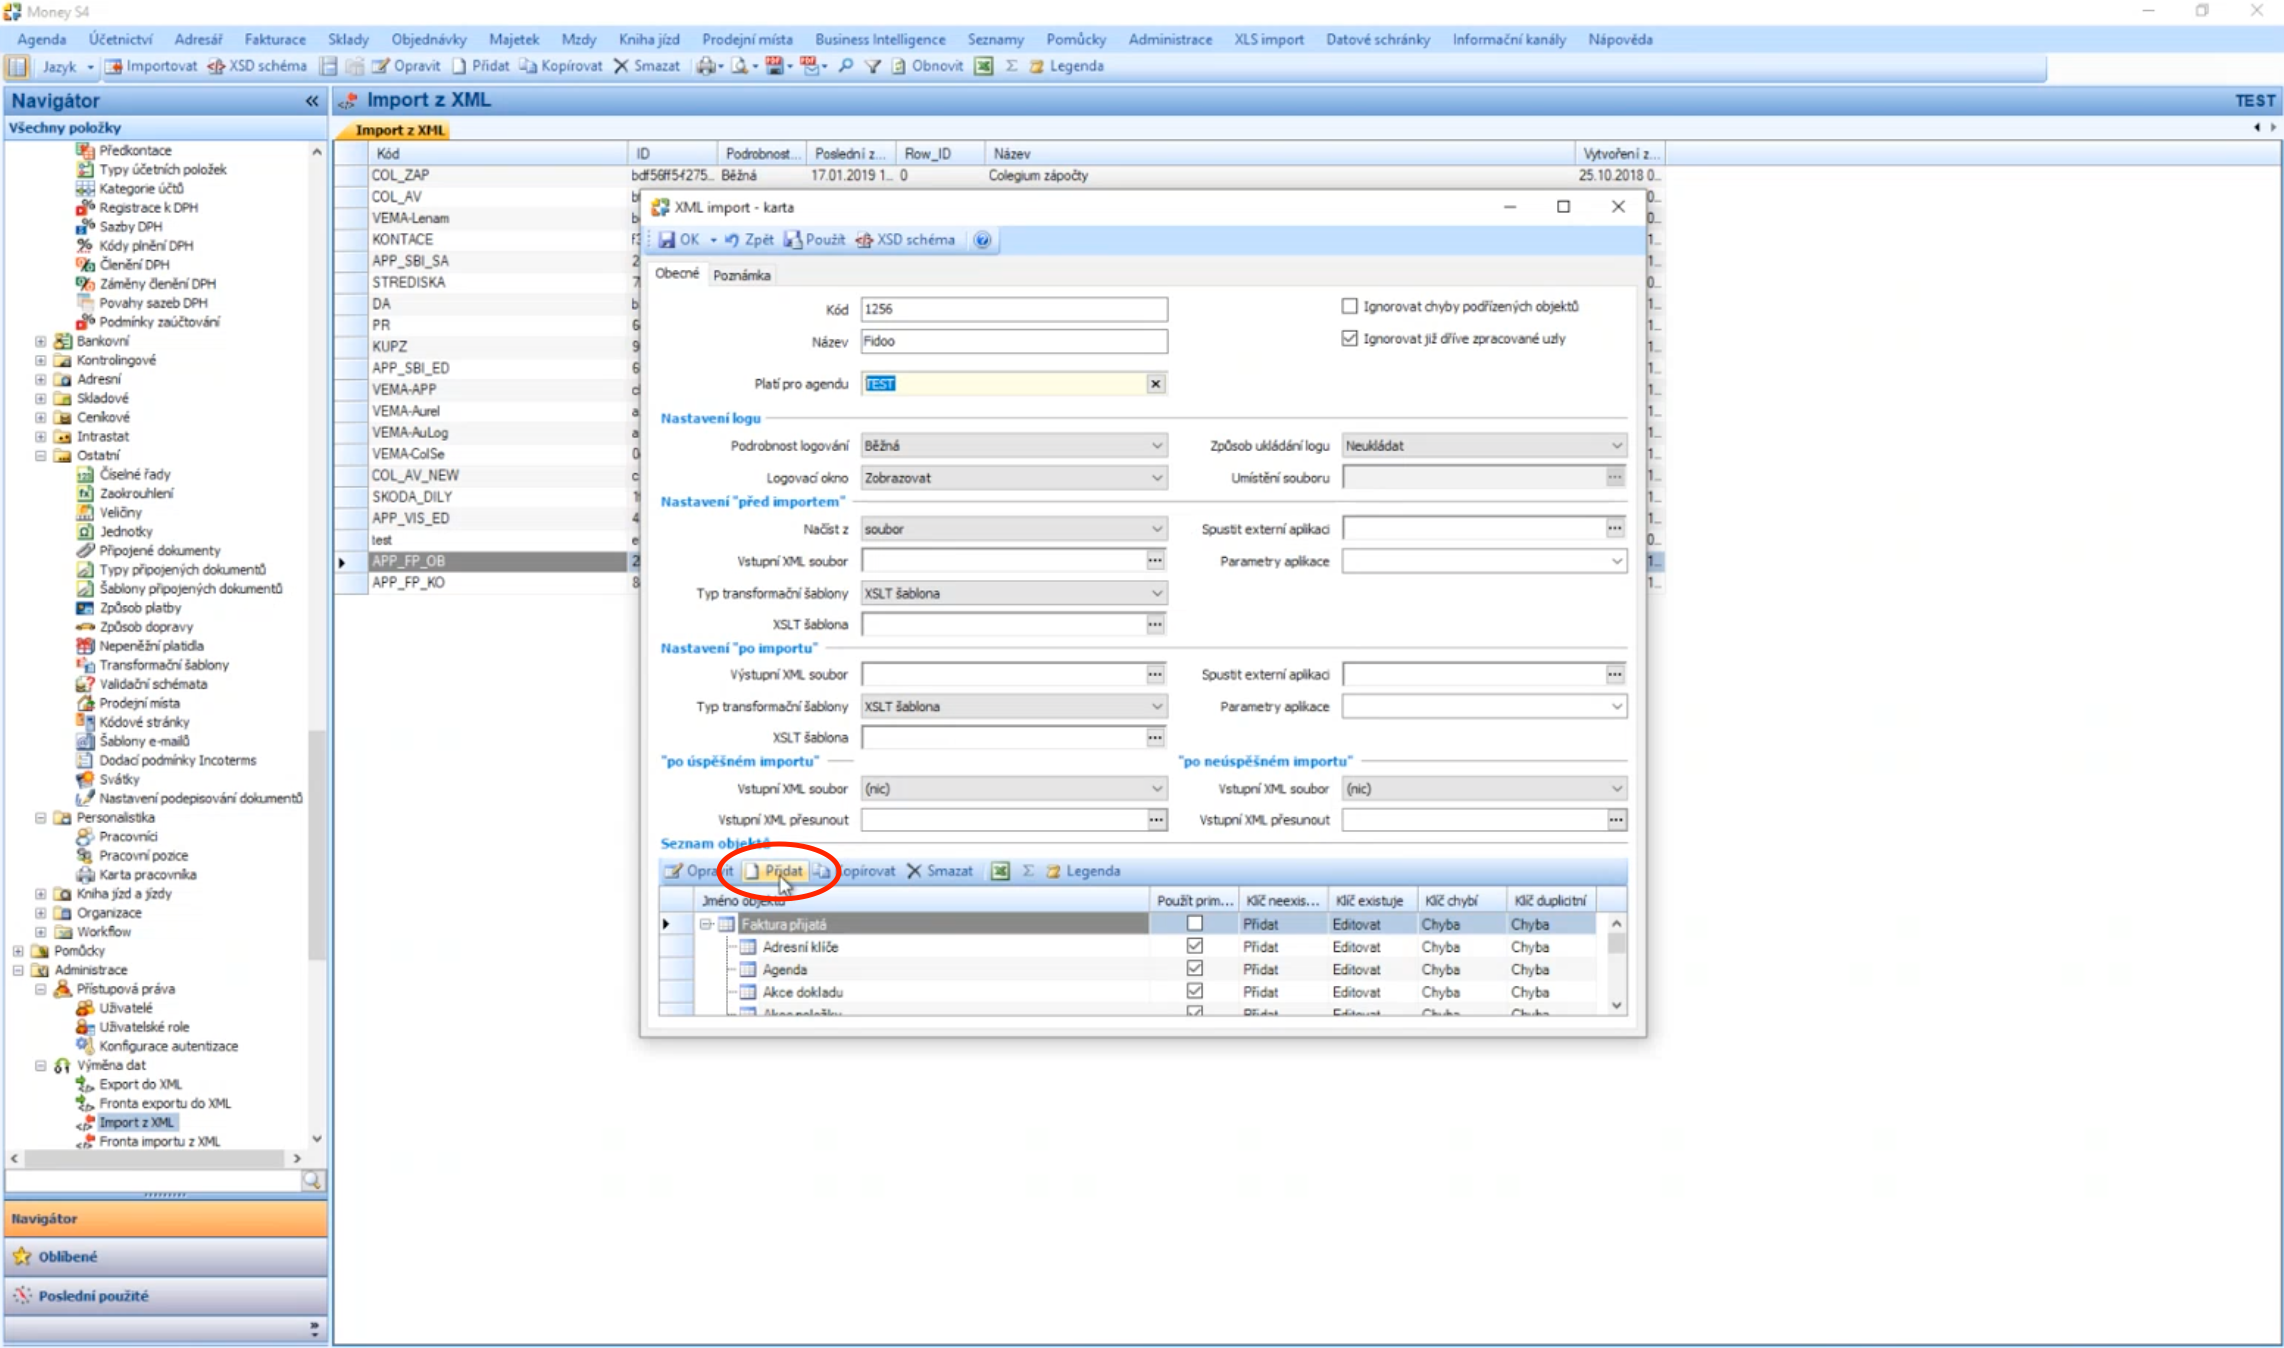Toggle Použít prim. checkbox for Agenda row
Image resolution: width=2284 pixels, height=1348 pixels.
1195,969
